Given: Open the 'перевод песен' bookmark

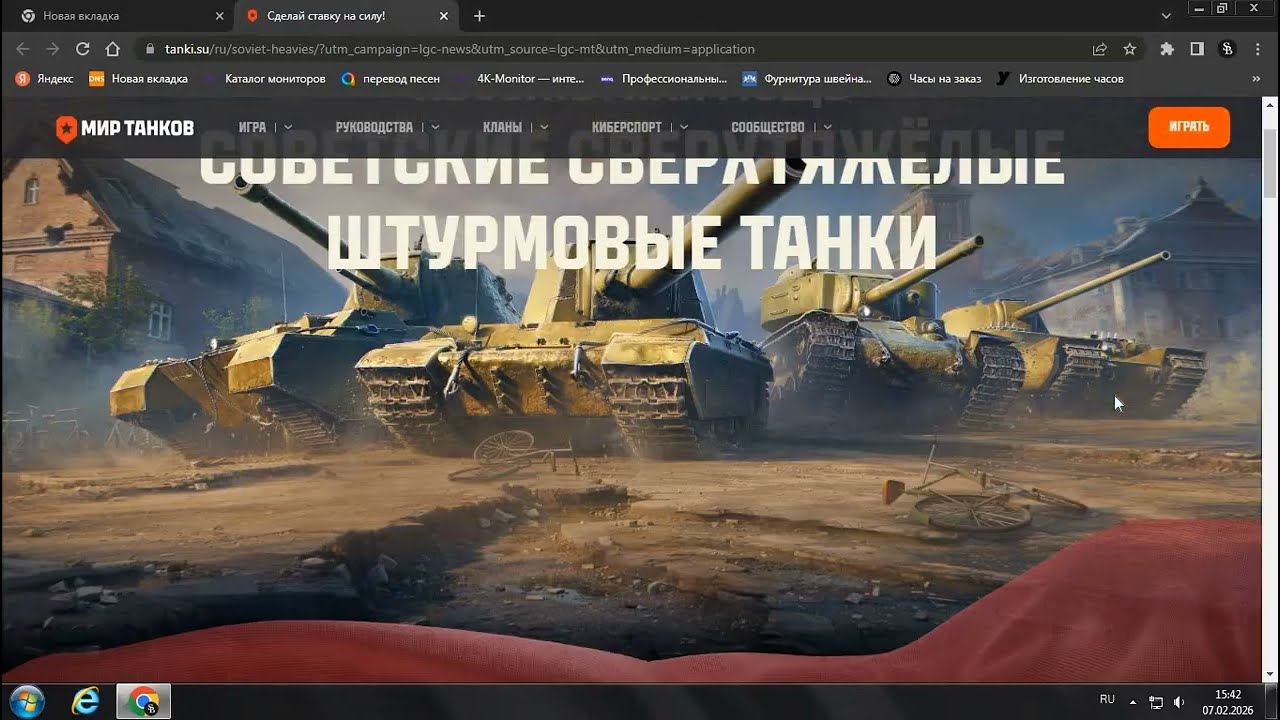Looking at the screenshot, I should pos(390,78).
